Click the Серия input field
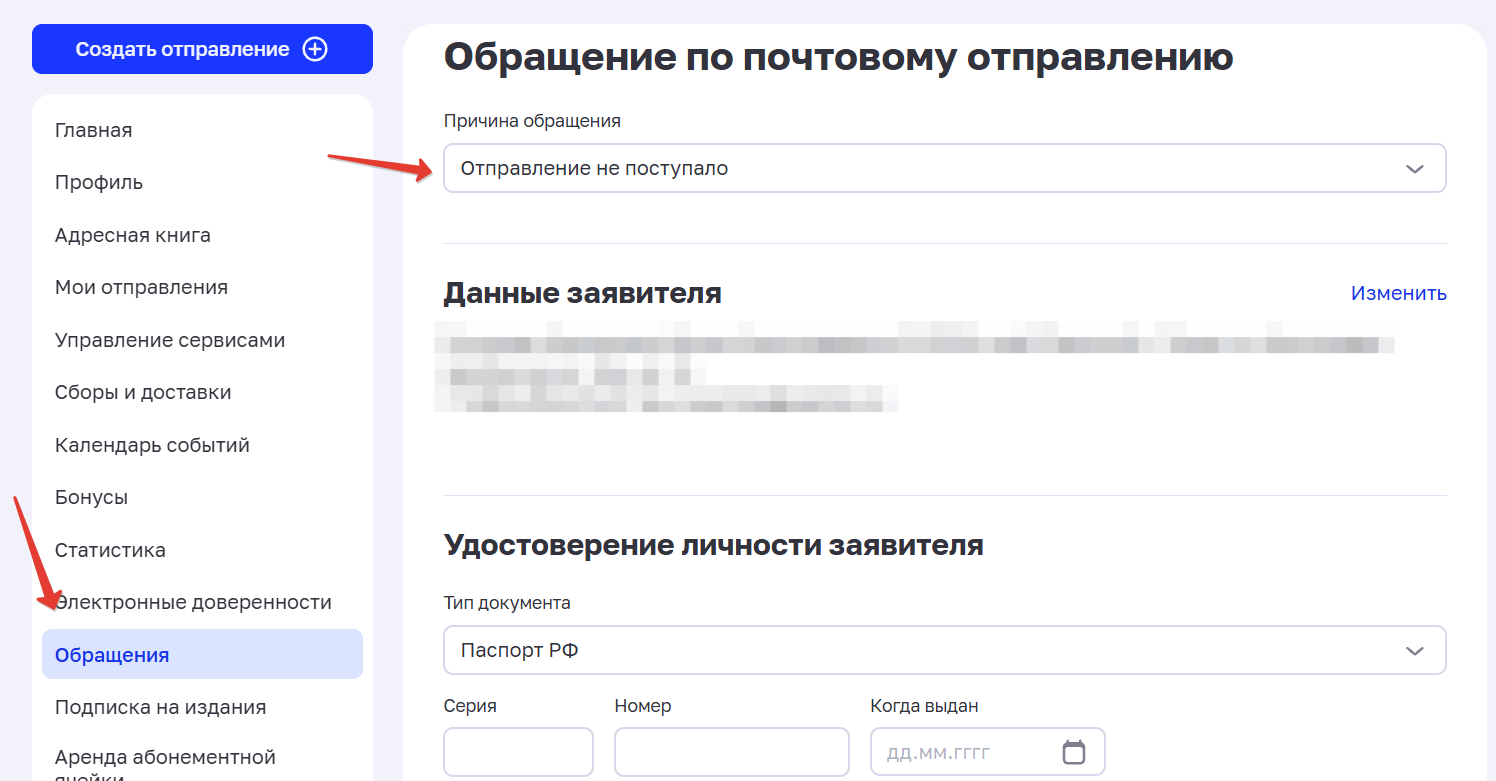This screenshot has width=1496, height=781. coord(518,751)
